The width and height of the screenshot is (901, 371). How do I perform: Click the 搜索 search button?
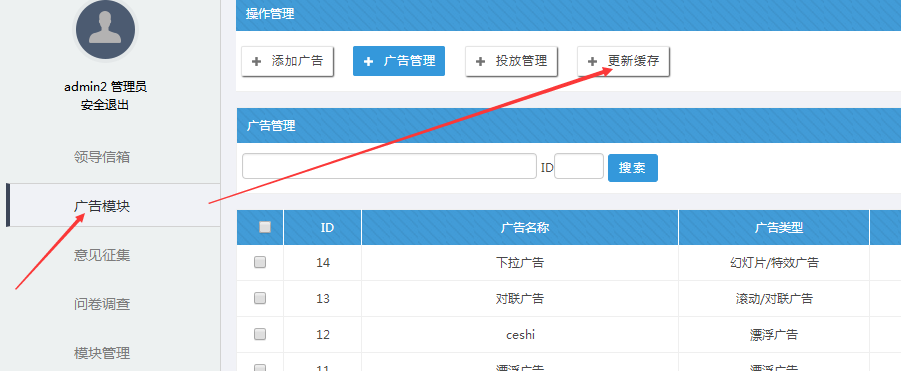click(633, 168)
